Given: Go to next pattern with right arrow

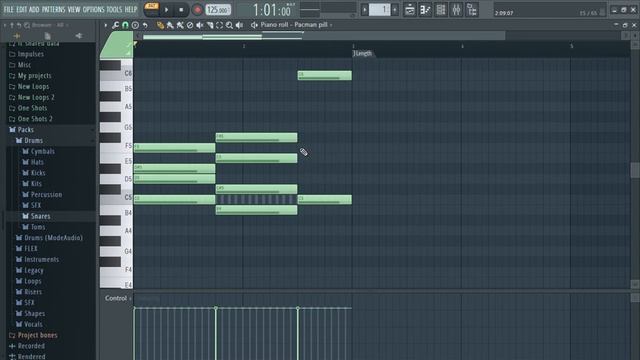Looking at the screenshot, I should (x=395, y=10).
